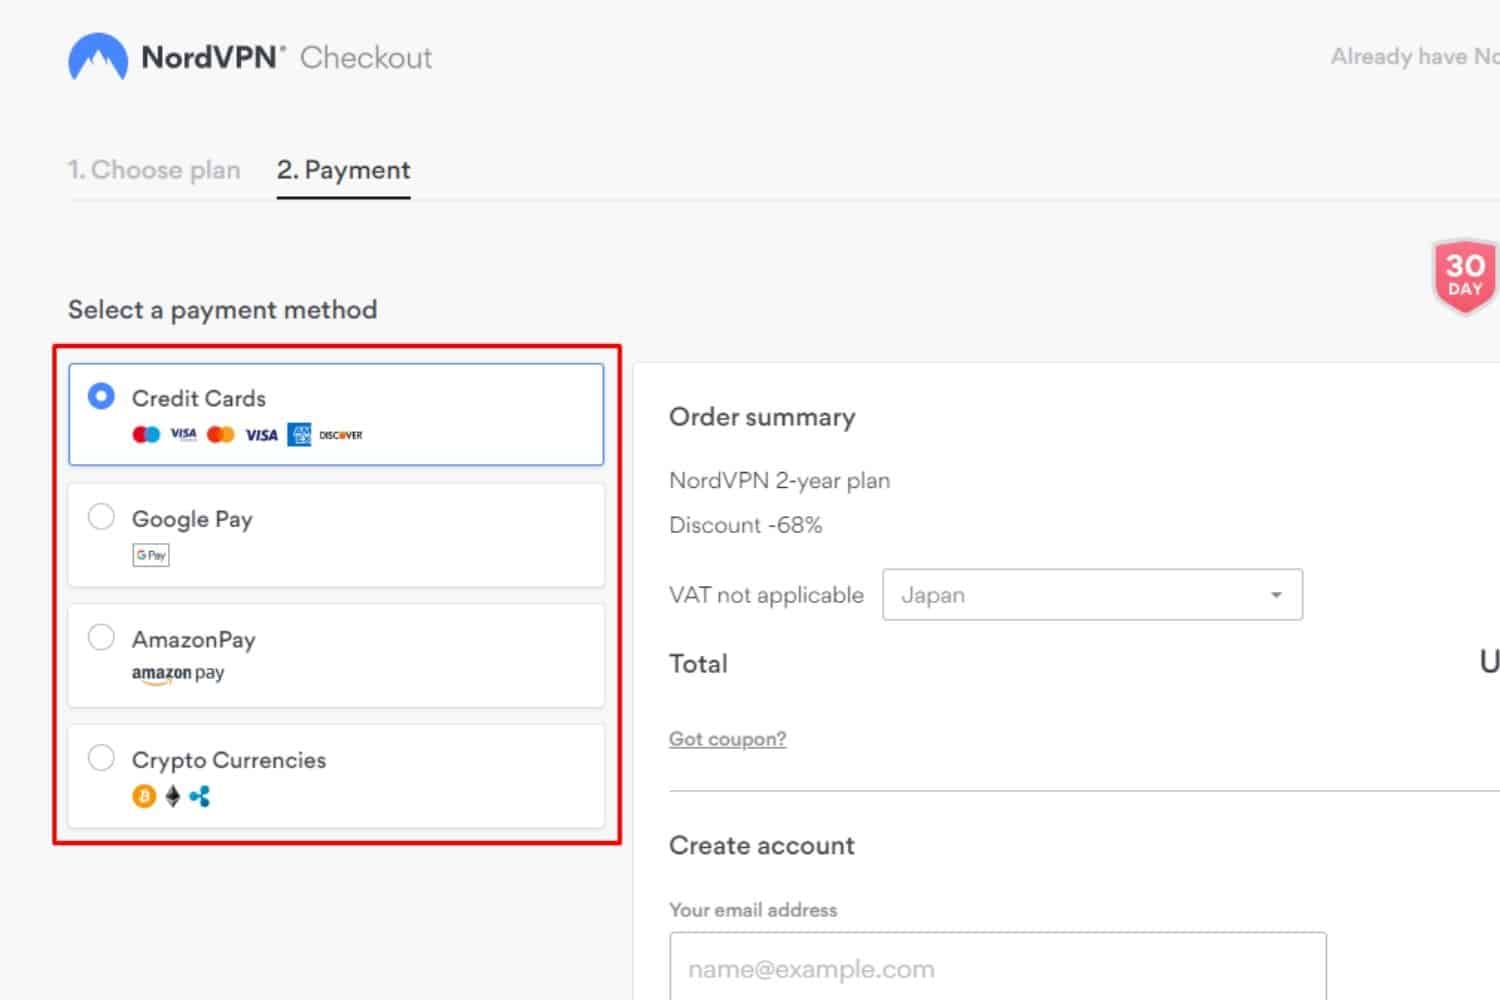
Task: Select the Credit Cards payment radio button
Action: pyautogui.click(x=101, y=395)
